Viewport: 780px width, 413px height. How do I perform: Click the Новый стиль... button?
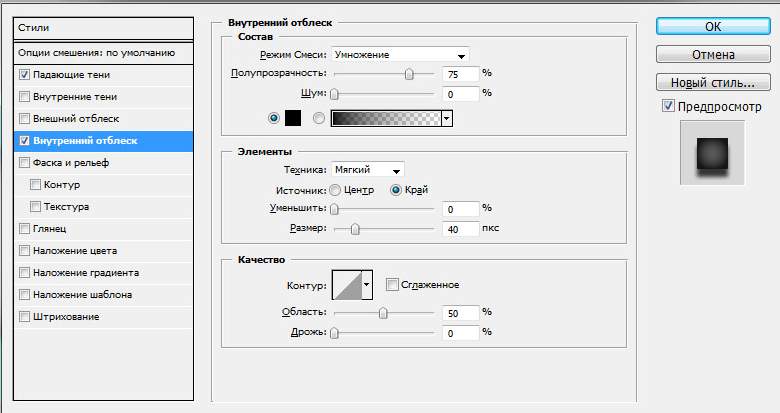[713, 82]
